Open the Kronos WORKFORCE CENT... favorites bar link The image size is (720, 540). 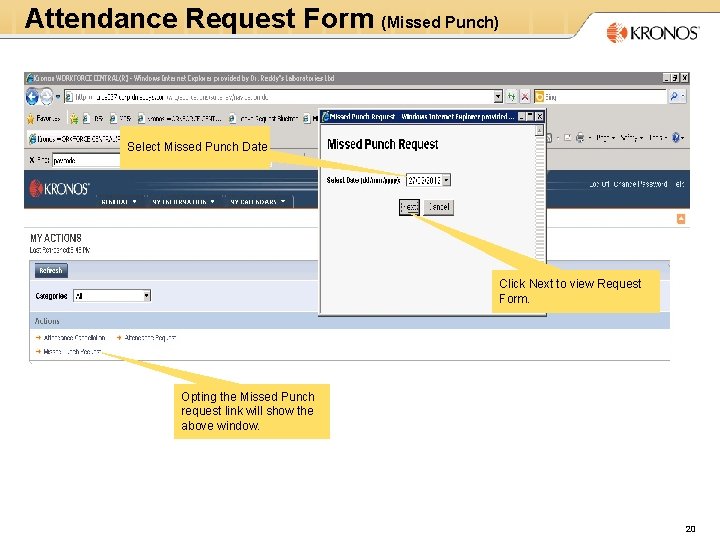[180, 118]
